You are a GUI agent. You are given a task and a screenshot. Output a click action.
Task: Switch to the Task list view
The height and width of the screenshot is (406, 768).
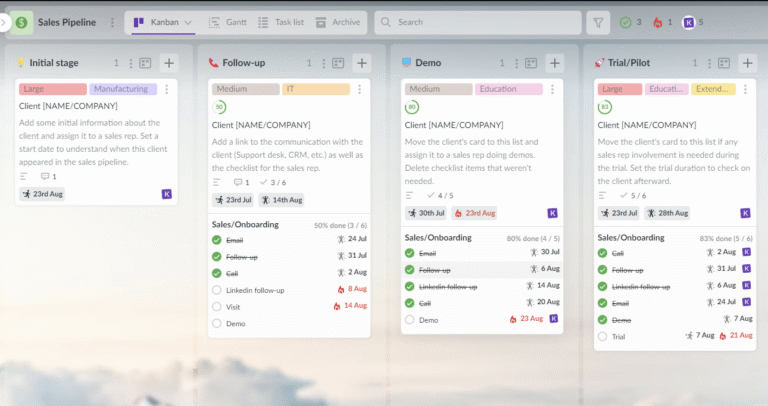pos(281,23)
